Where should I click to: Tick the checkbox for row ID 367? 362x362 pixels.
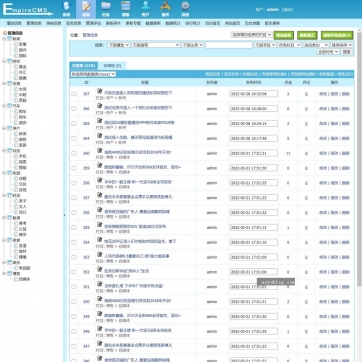point(74,94)
